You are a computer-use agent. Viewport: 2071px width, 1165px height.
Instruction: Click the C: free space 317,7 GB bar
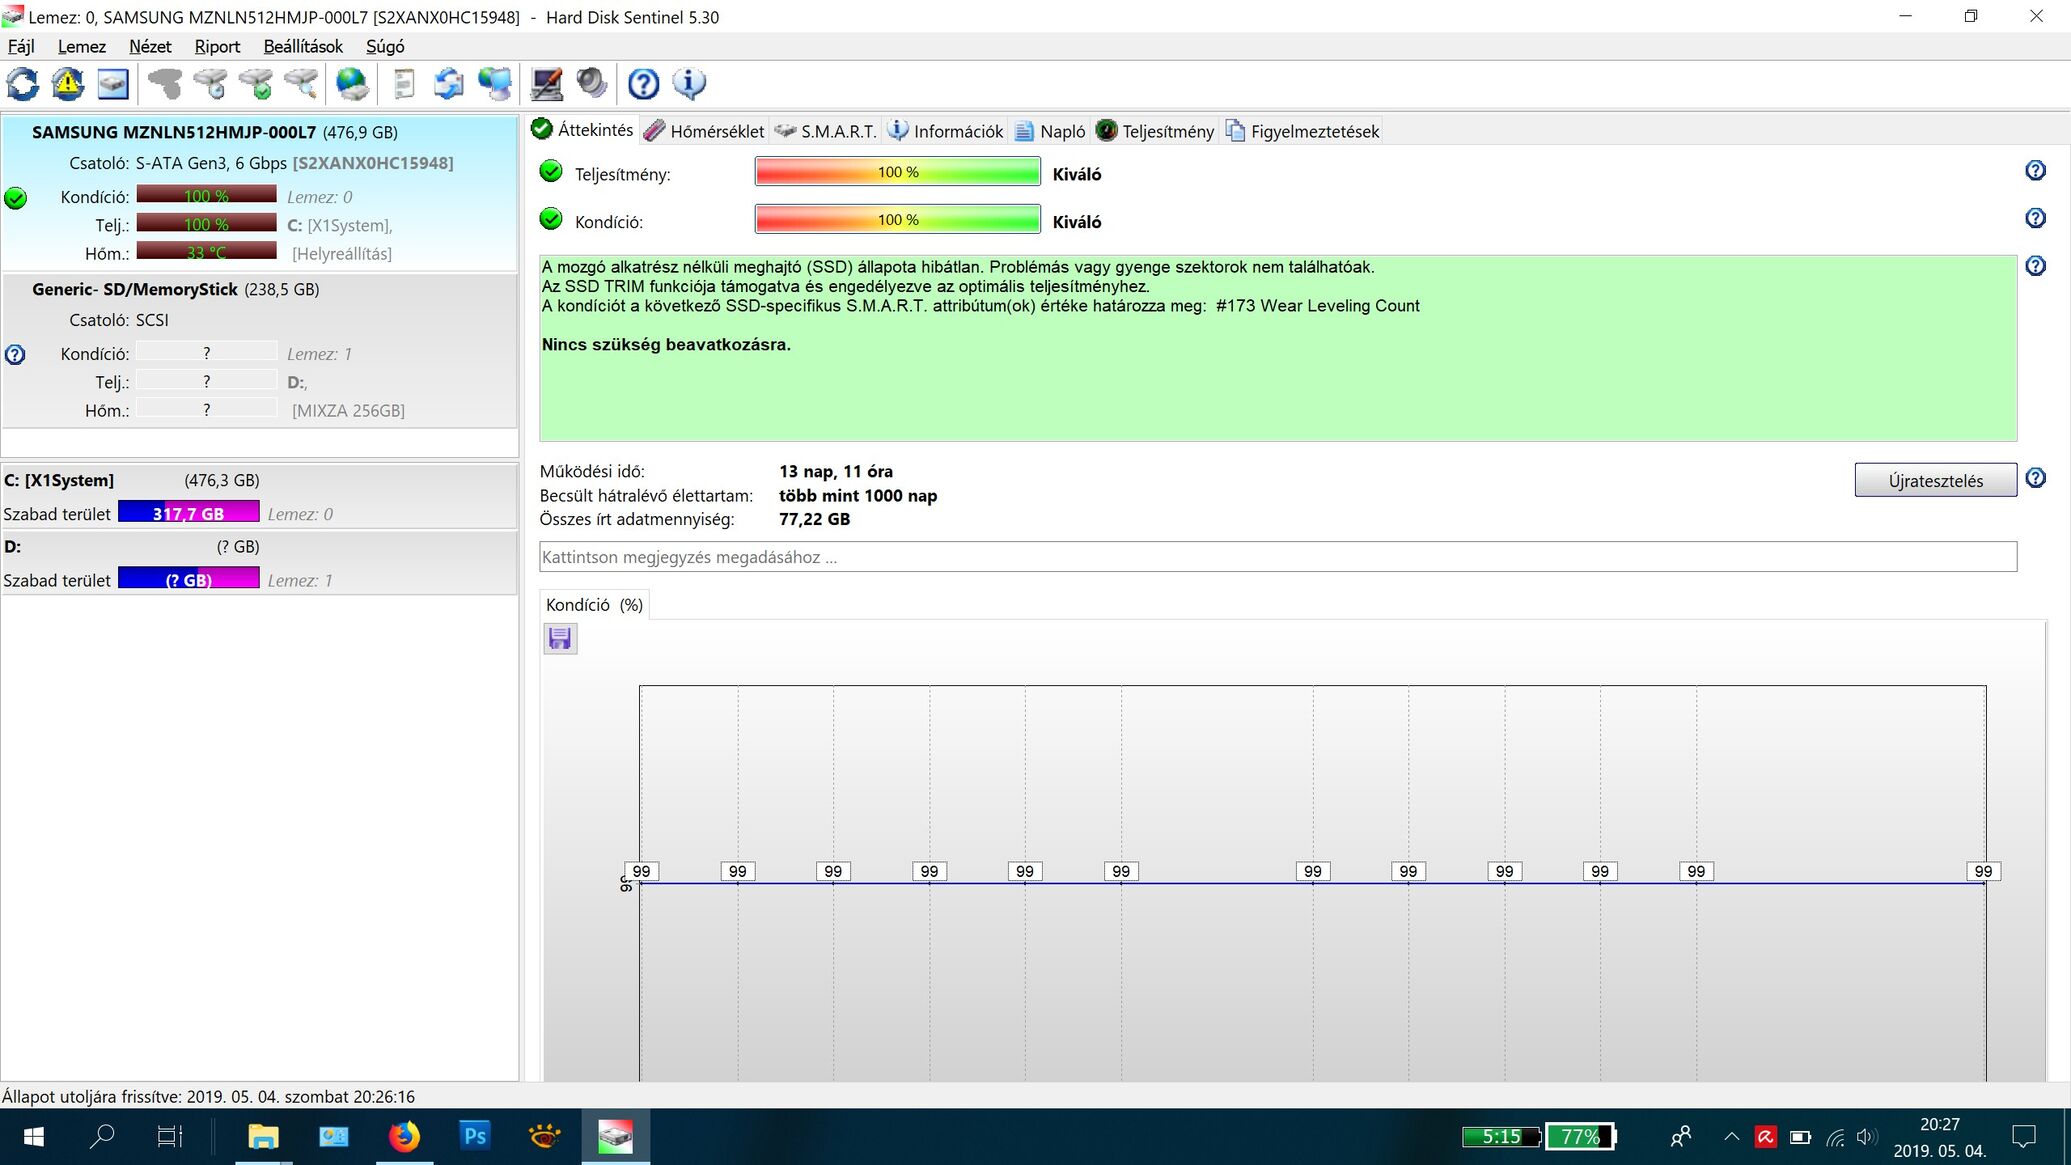coord(189,513)
